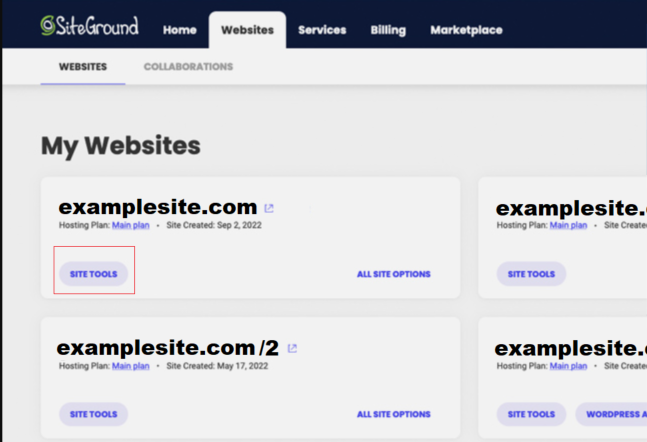Open external link icon beside examplesite.com
The width and height of the screenshot is (647, 442).
(x=269, y=208)
